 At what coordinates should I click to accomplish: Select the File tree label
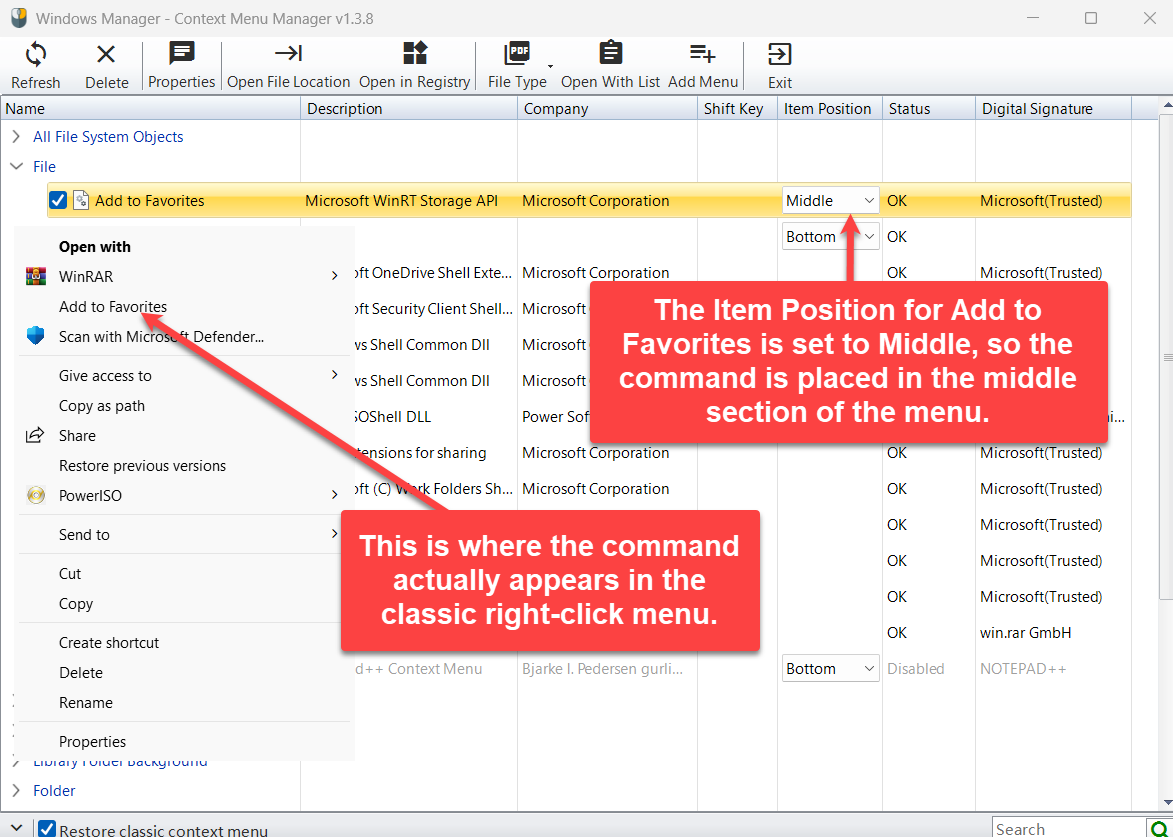[x=44, y=167]
